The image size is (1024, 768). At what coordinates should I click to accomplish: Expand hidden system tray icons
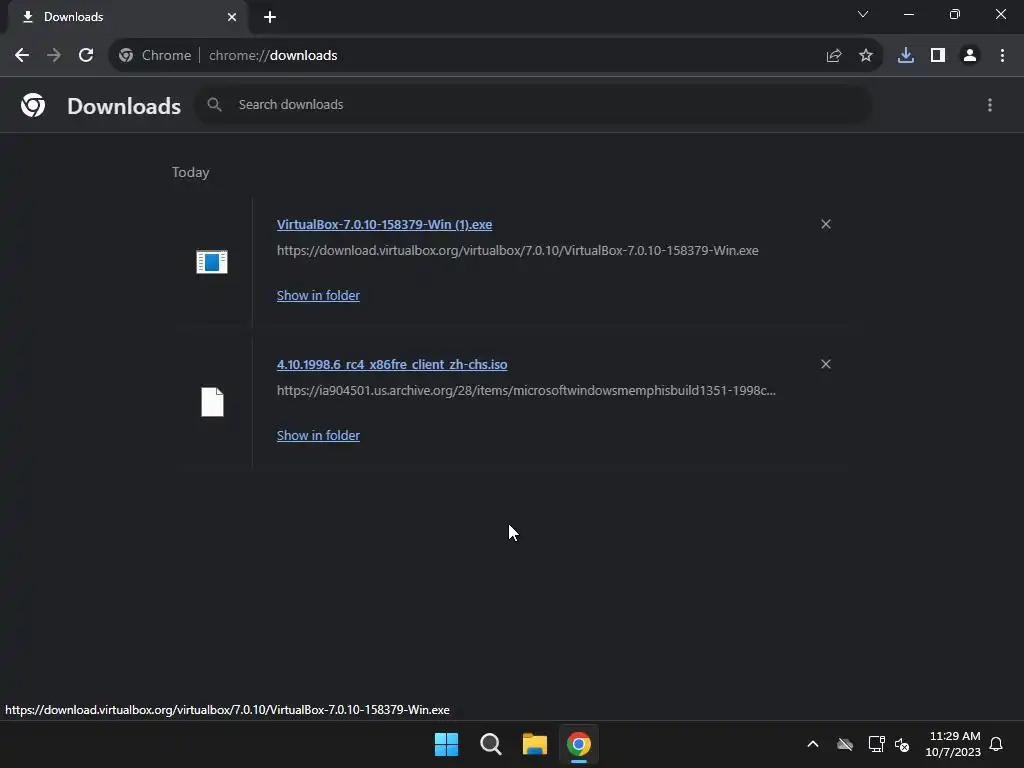coord(813,744)
